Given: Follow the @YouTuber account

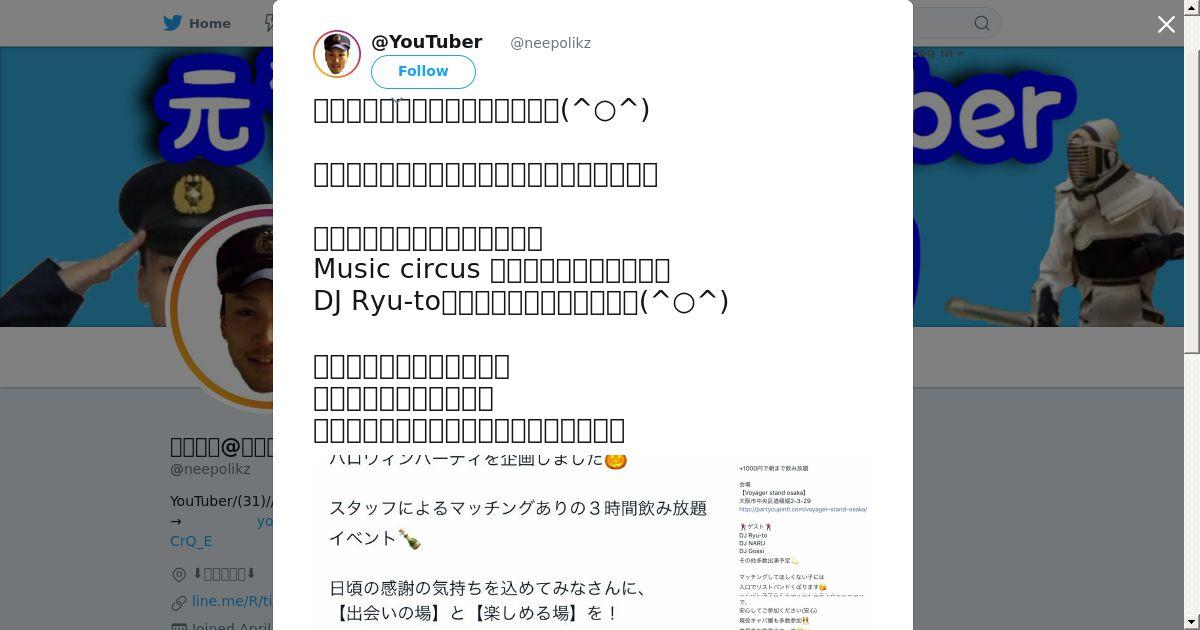Looking at the screenshot, I should [x=423, y=71].
